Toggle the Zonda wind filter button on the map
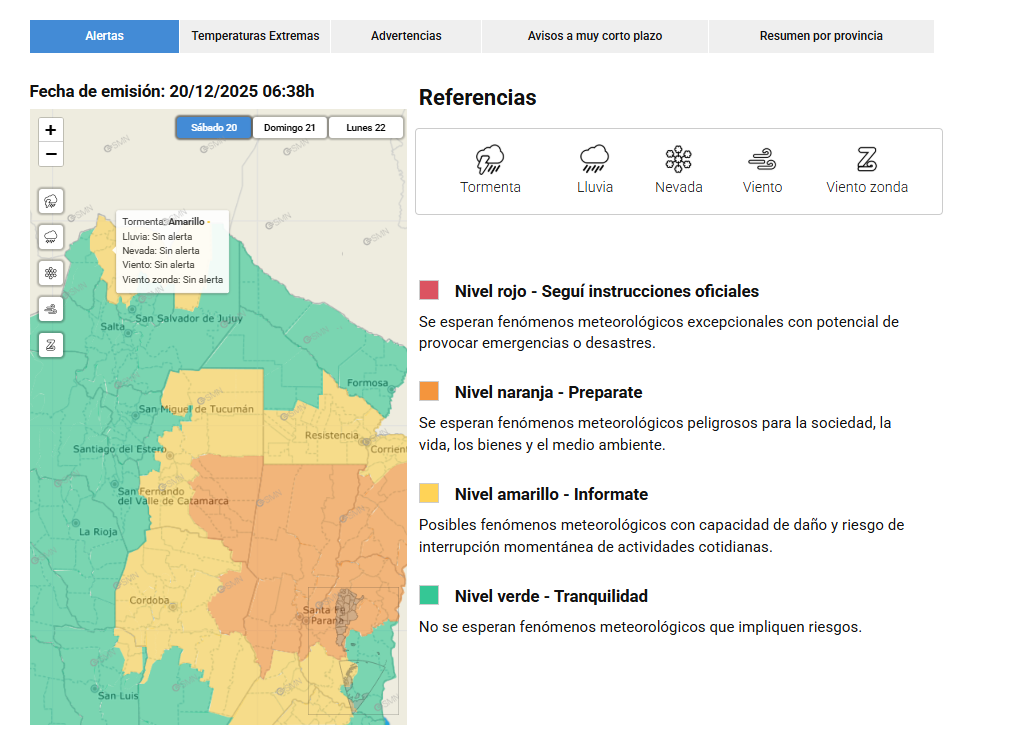The image size is (1017, 729). tap(51, 345)
